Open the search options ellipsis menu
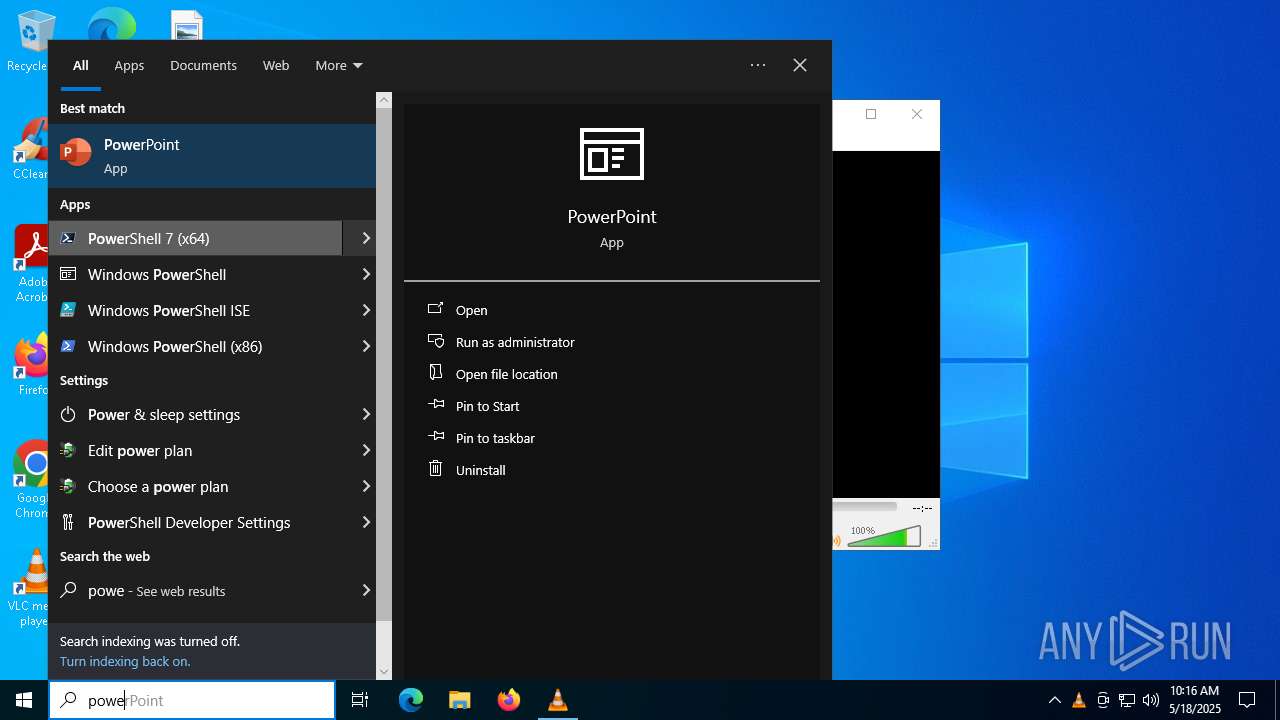1280x720 pixels. (758, 65)
